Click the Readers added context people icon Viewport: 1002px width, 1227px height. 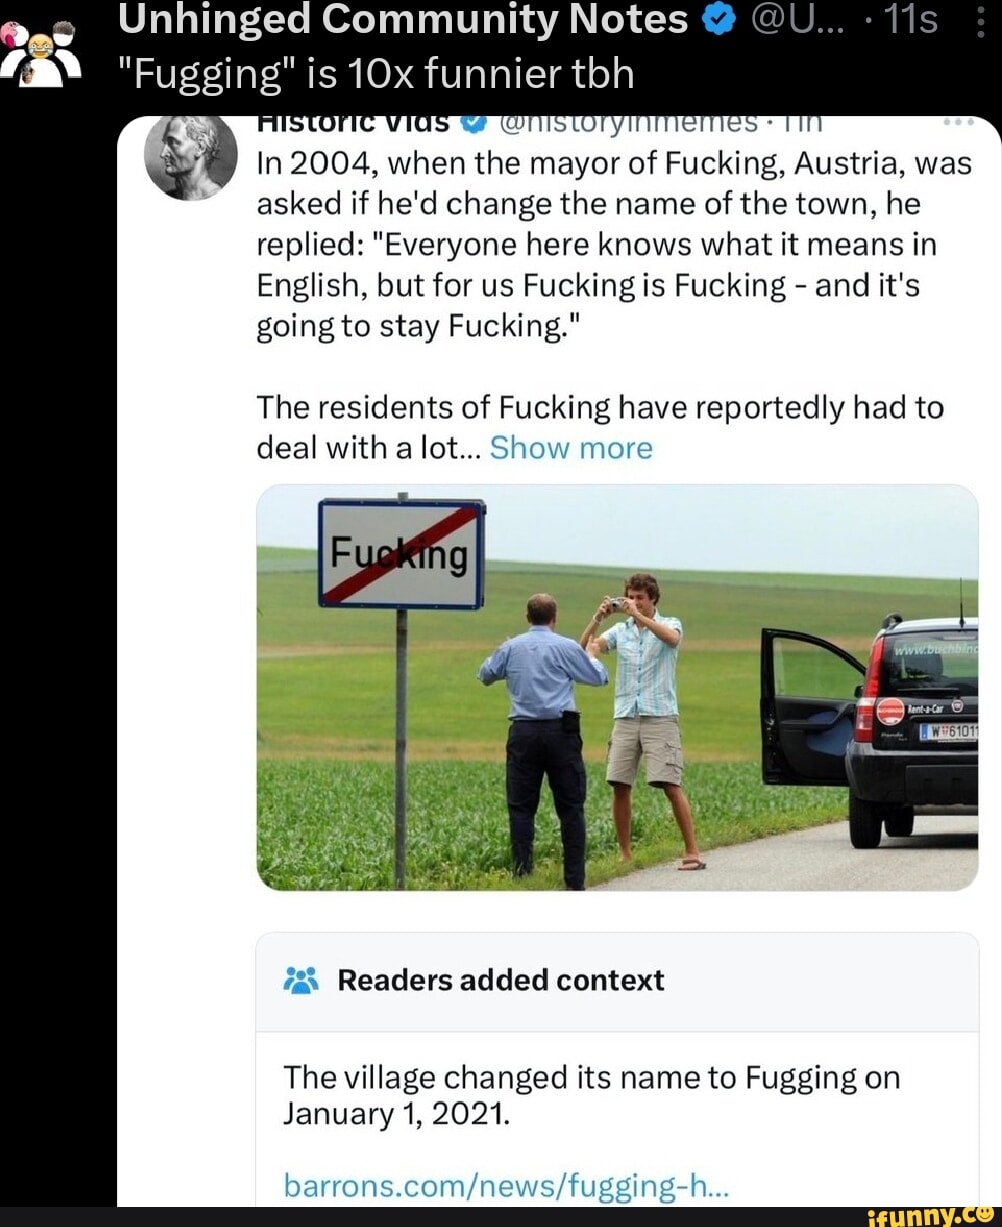[x=301, y=980]
